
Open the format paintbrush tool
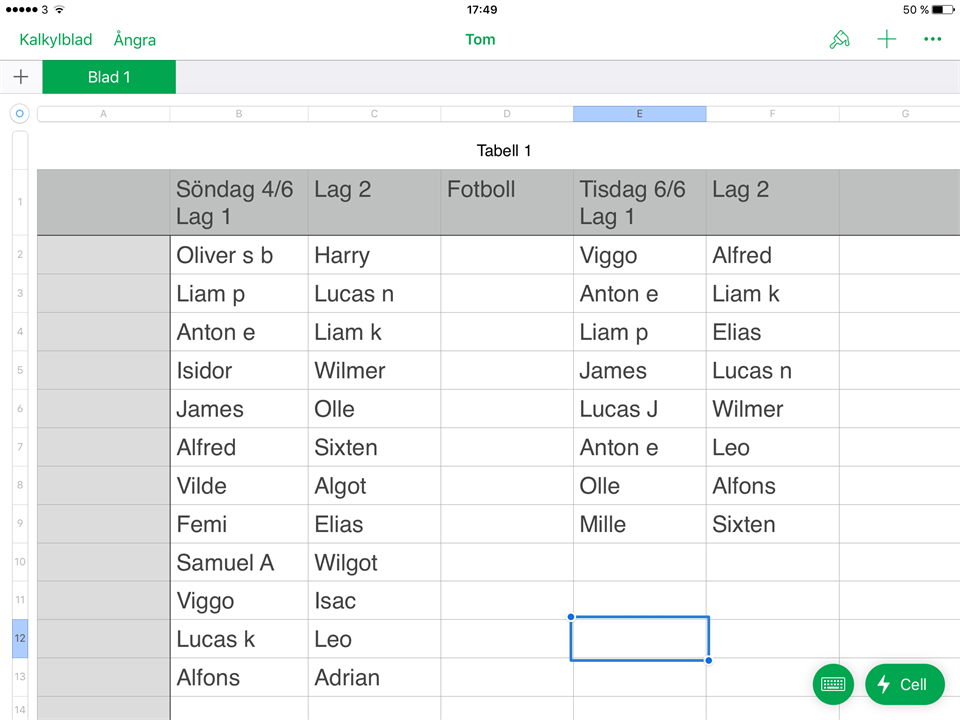point(839,40)
